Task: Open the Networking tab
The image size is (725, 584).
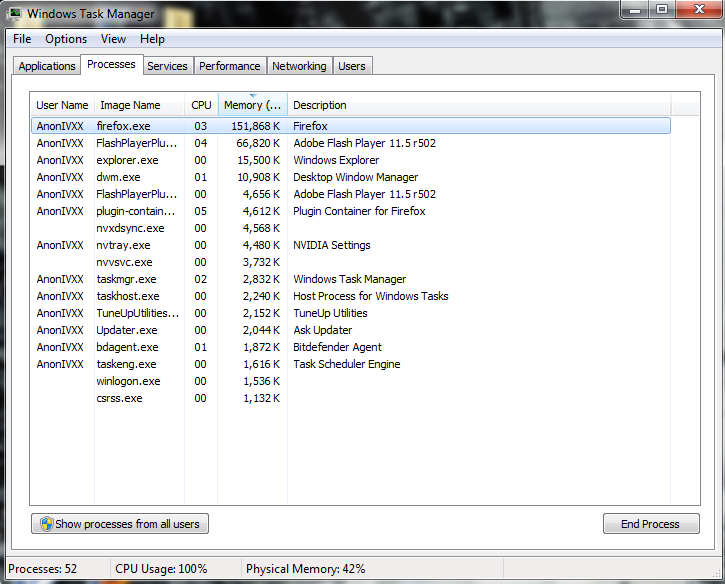Action: [x=299, y=66]
